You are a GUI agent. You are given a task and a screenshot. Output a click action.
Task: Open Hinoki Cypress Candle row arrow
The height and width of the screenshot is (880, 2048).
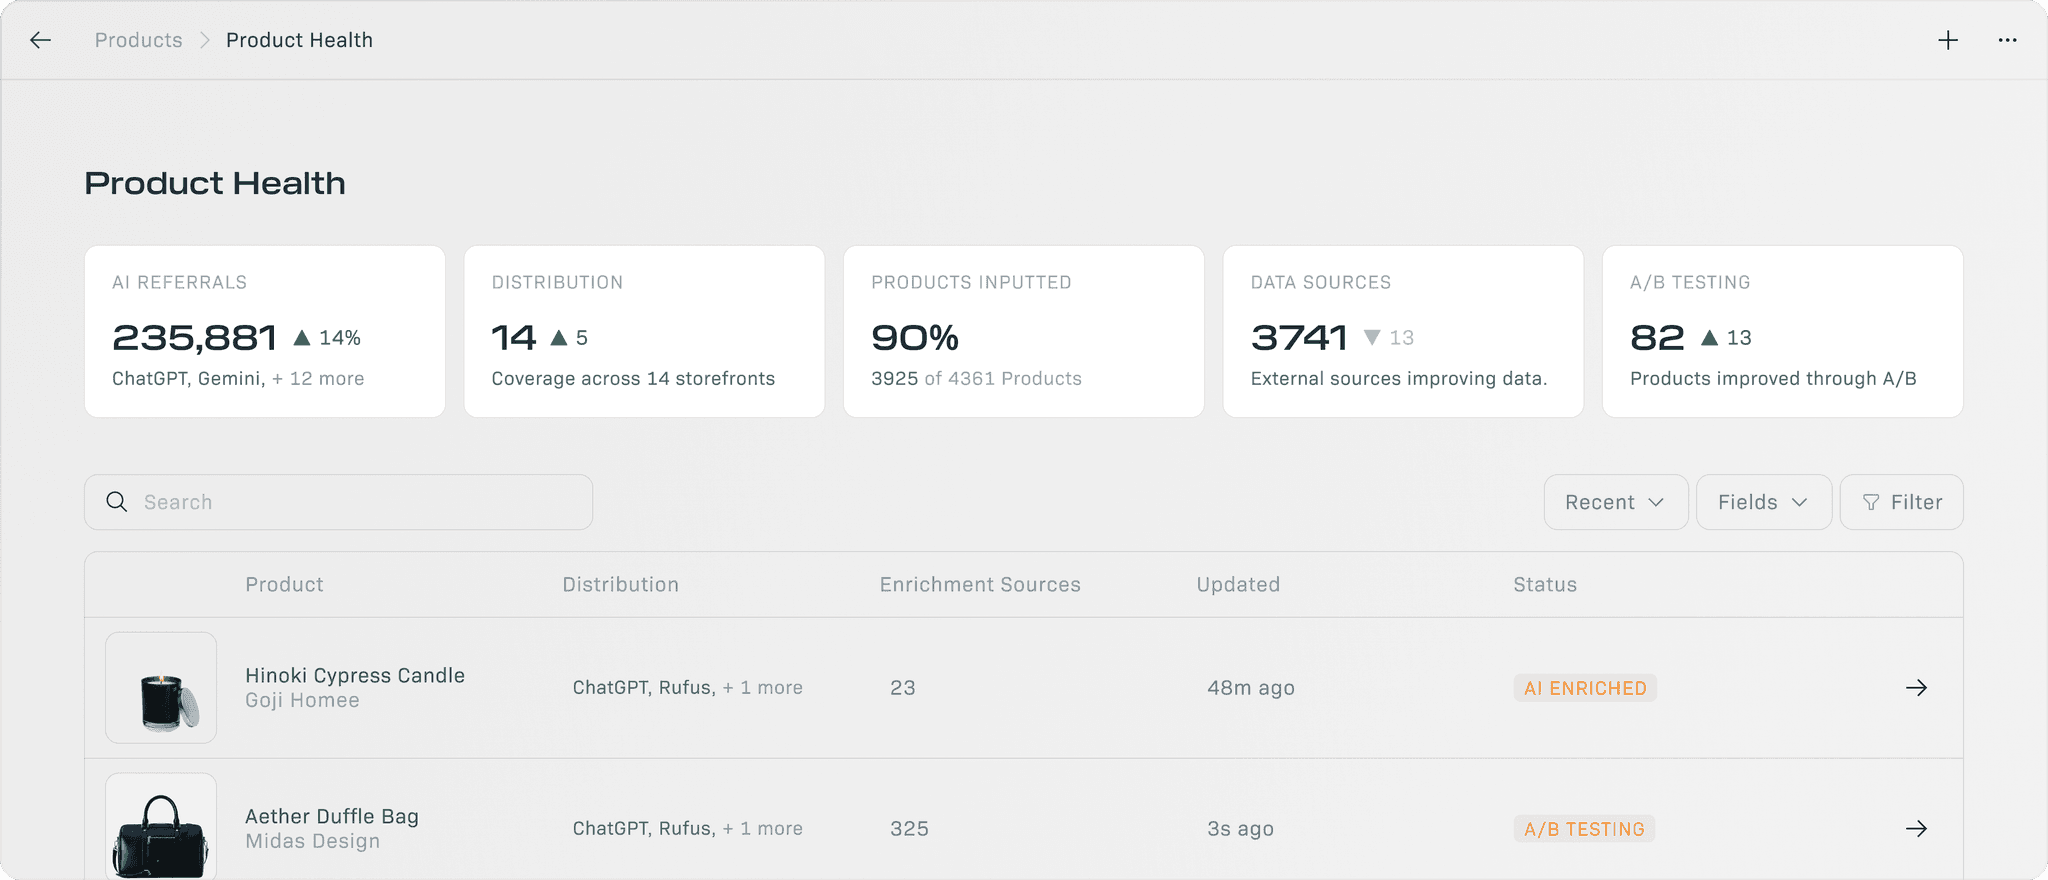[x=1916, y=688]
